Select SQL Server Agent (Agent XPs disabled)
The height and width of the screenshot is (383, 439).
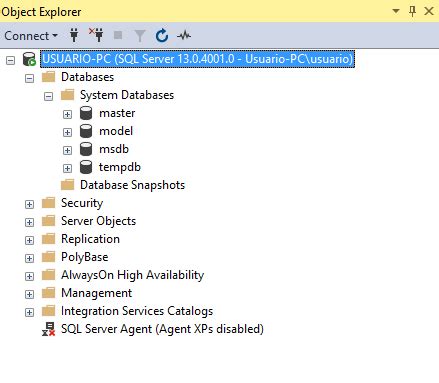click(162, 329)
